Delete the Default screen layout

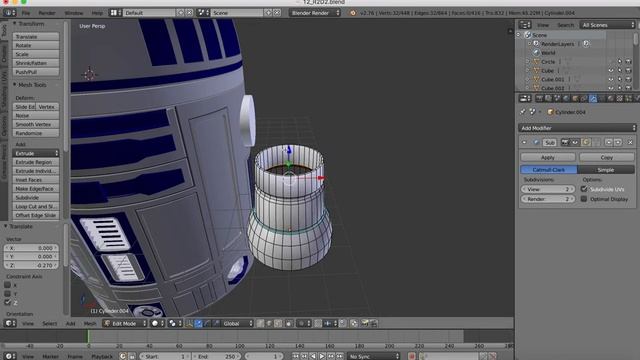point(189,13)
